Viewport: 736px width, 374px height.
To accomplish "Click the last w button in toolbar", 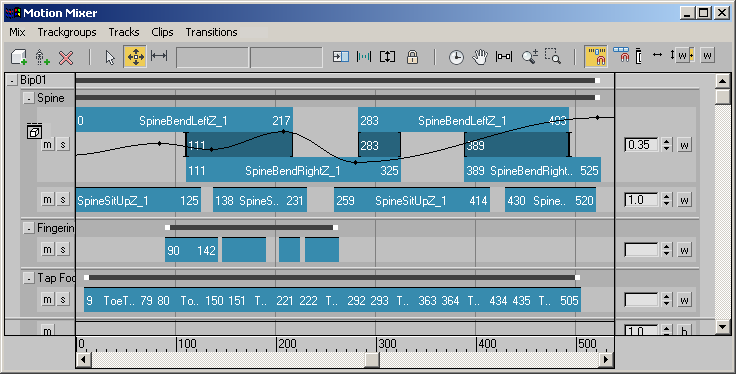I will [x=707, y=55].
